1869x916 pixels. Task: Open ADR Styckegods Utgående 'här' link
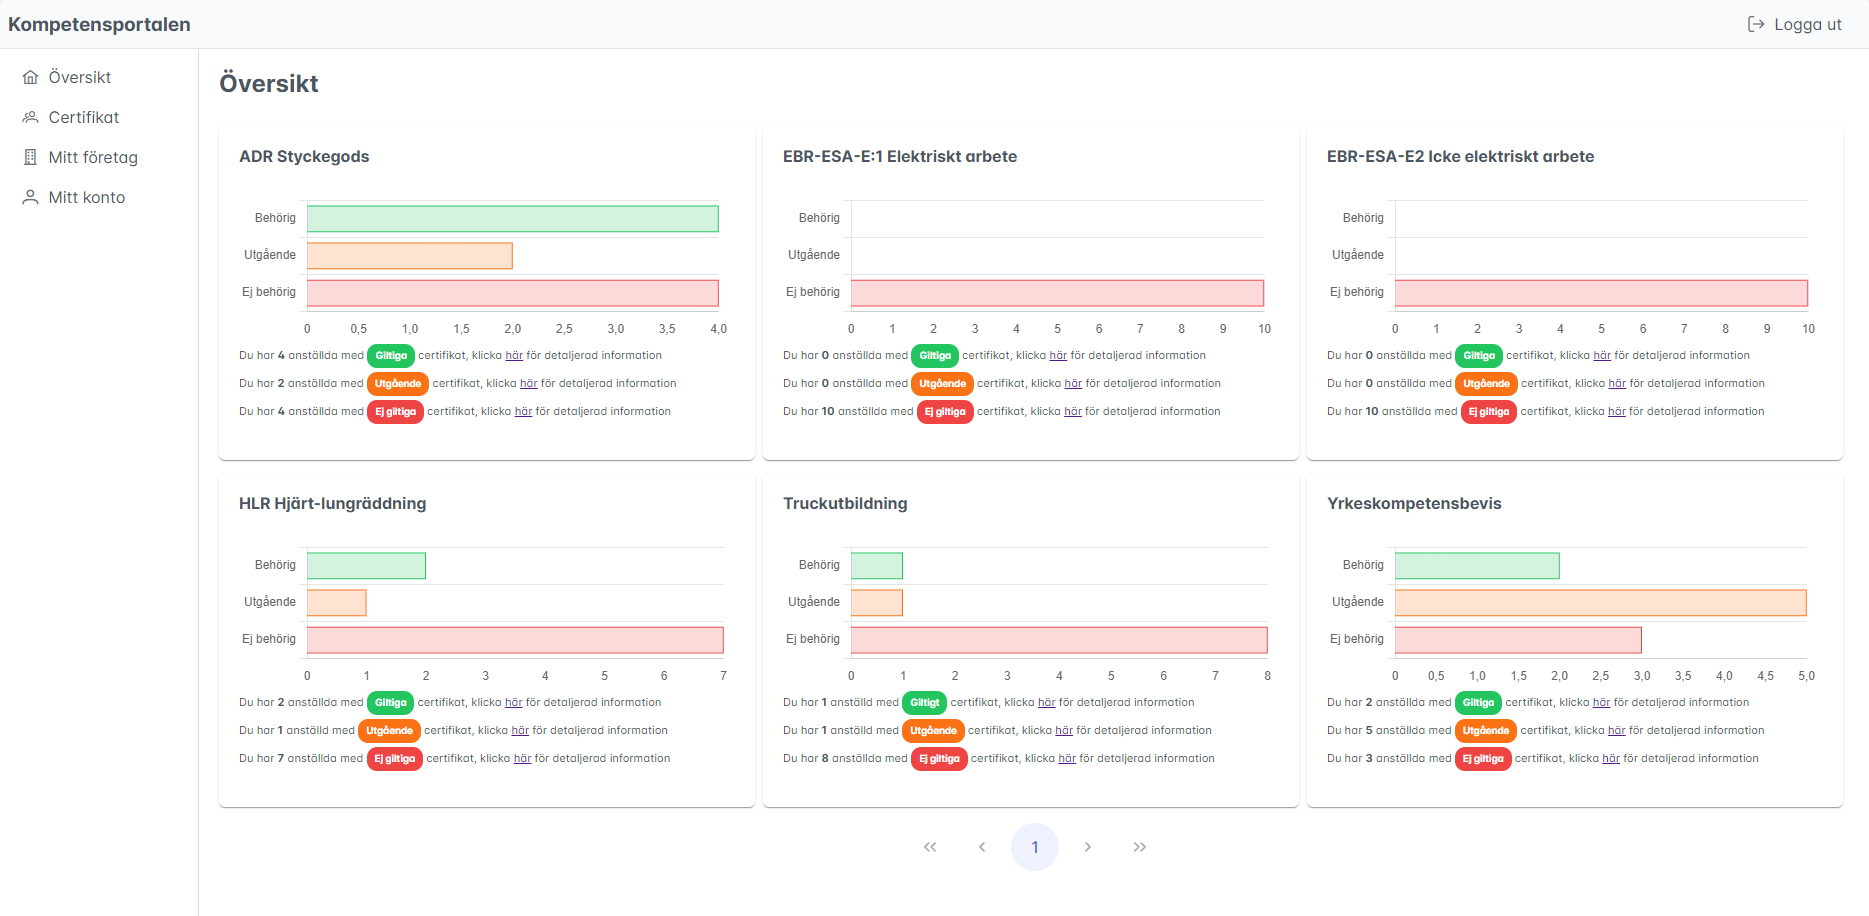[529, 383]
